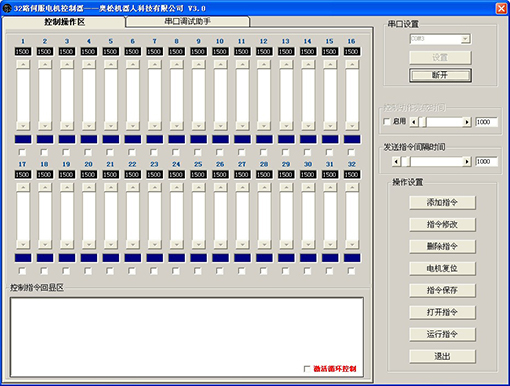This screenshot has width=510, height=386.
Task: Click the 添加指令 button
Action: (442, 202)
